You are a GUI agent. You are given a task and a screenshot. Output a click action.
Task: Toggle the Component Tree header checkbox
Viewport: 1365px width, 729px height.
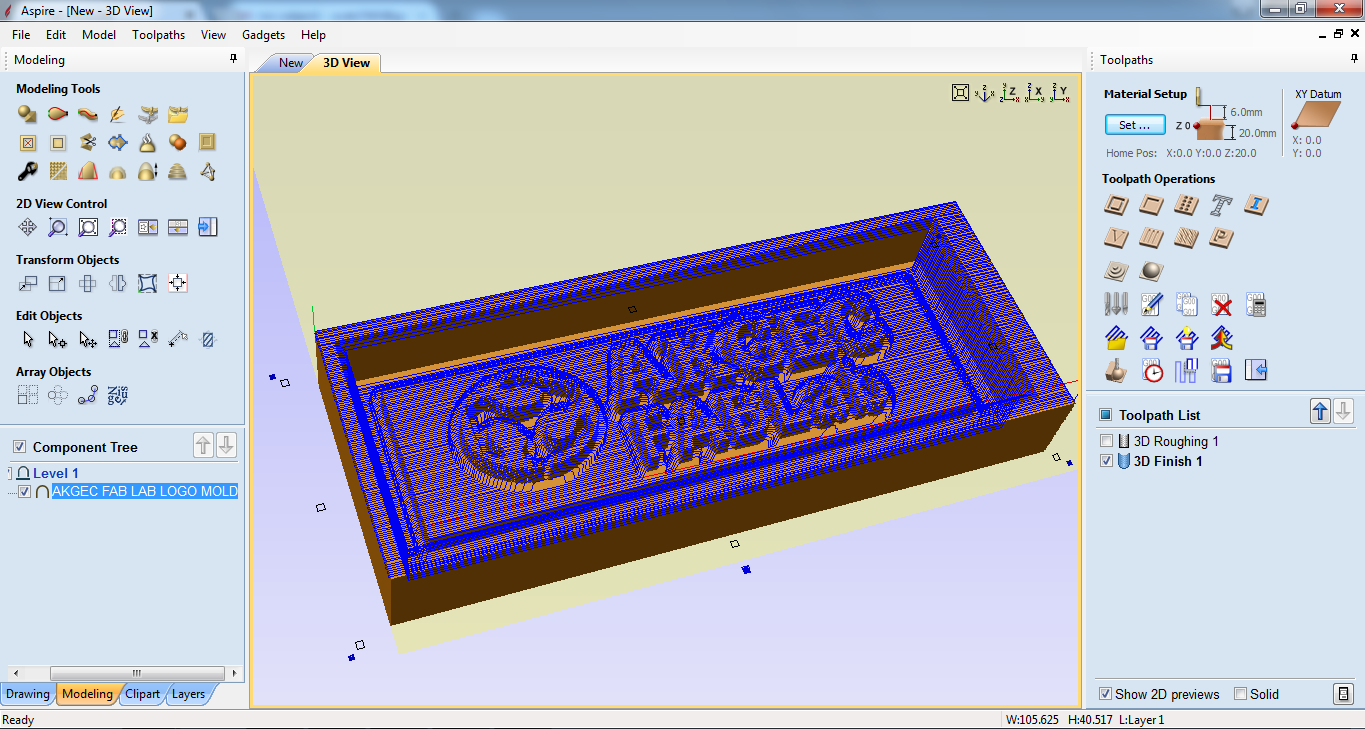point(20,447)
